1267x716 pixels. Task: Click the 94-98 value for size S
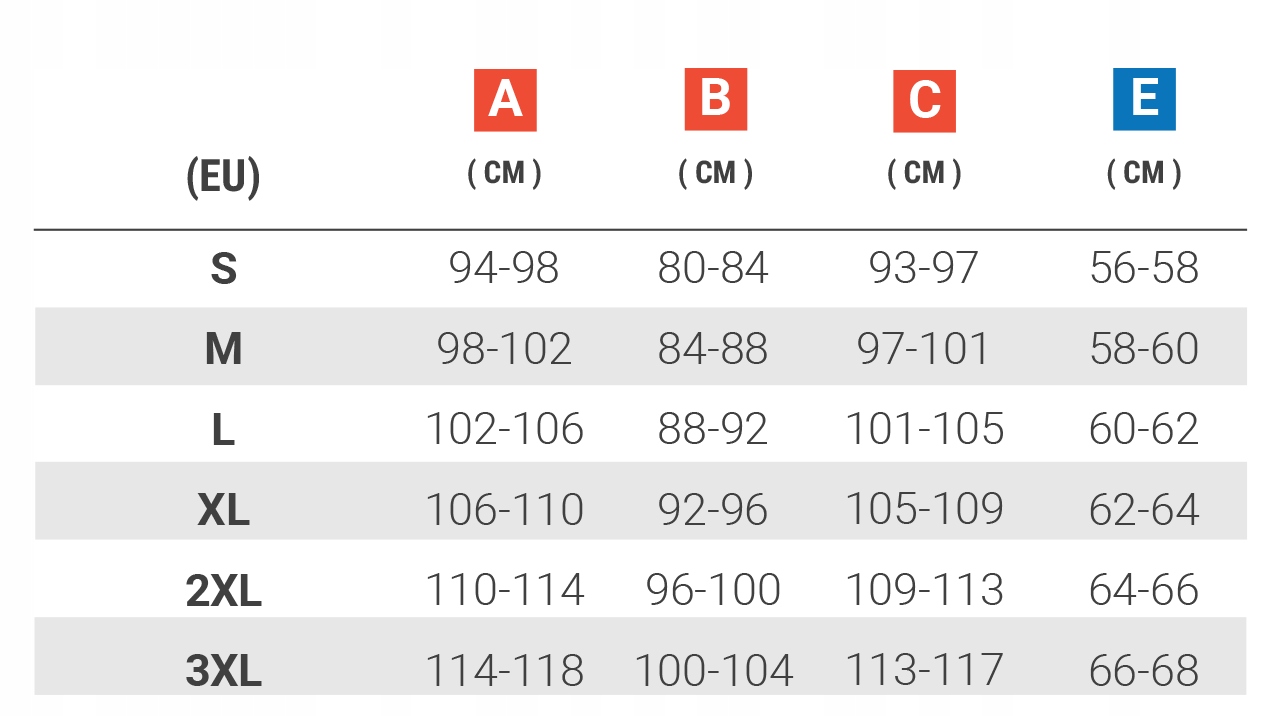504,268
